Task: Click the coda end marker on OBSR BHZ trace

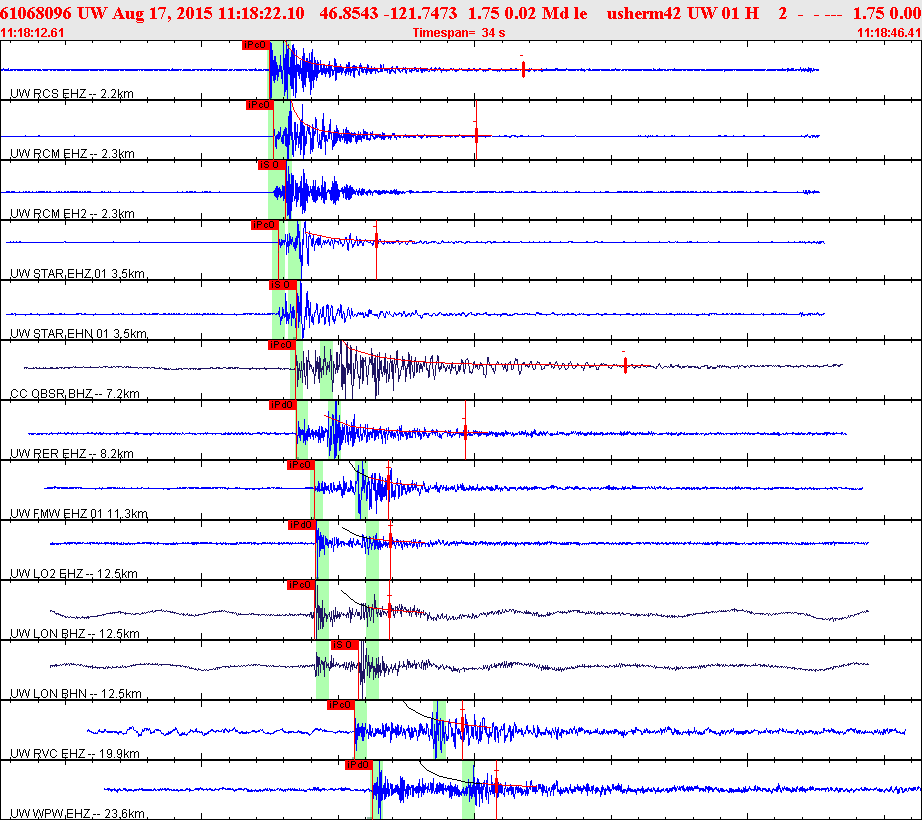Action: (625, 366)
